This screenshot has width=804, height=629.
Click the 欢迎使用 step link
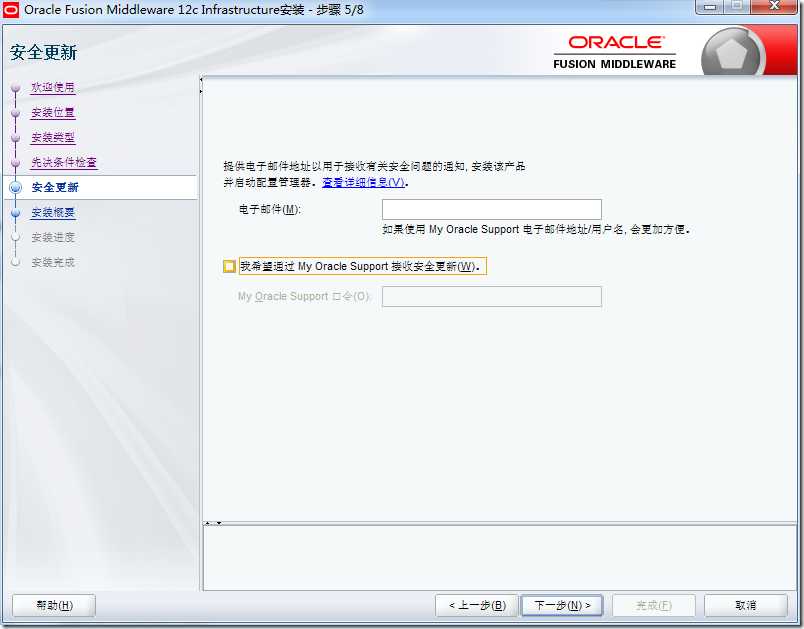tap(53, 88)
